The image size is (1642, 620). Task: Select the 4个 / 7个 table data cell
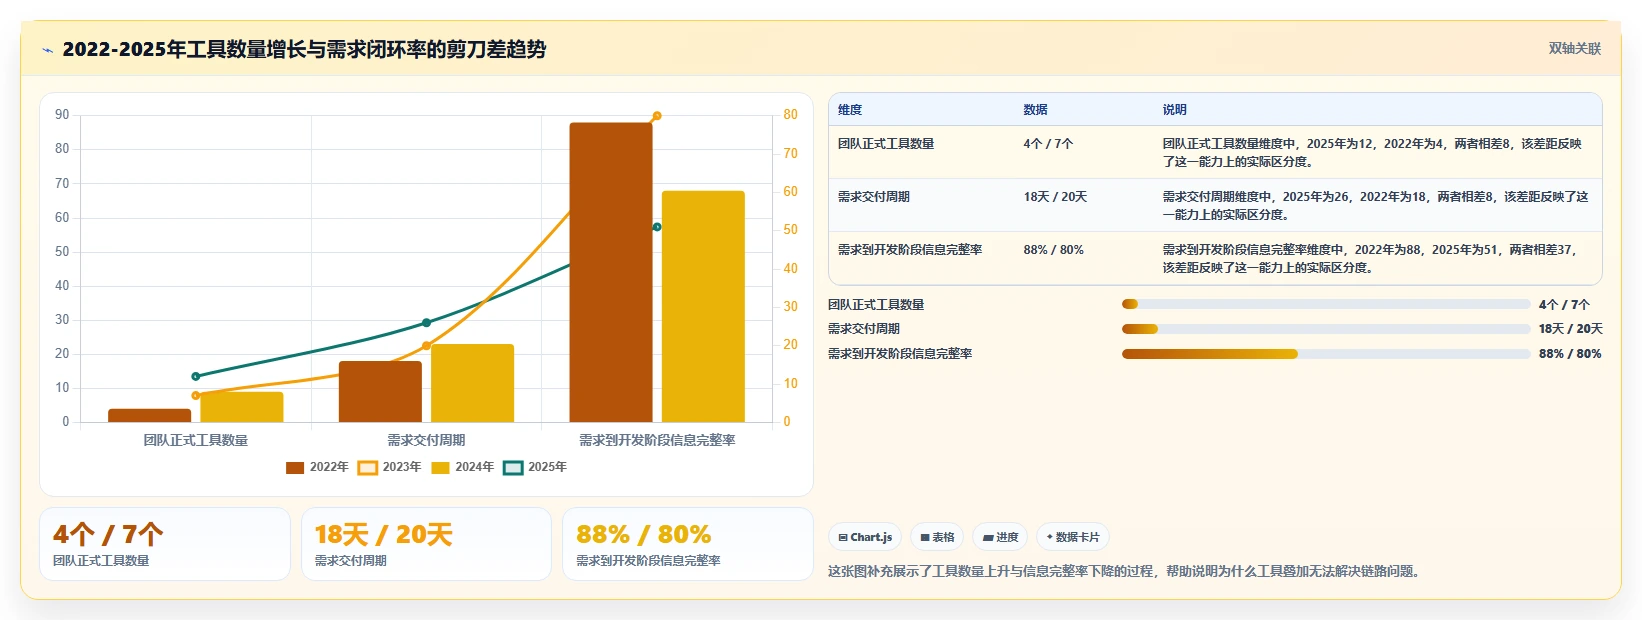(1048, 144)
